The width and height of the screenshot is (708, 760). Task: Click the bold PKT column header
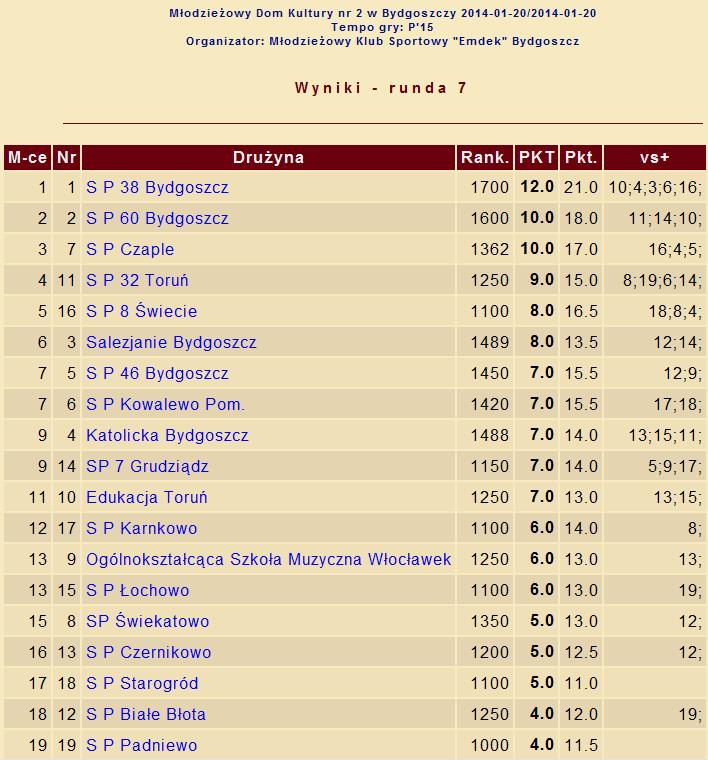536,158
